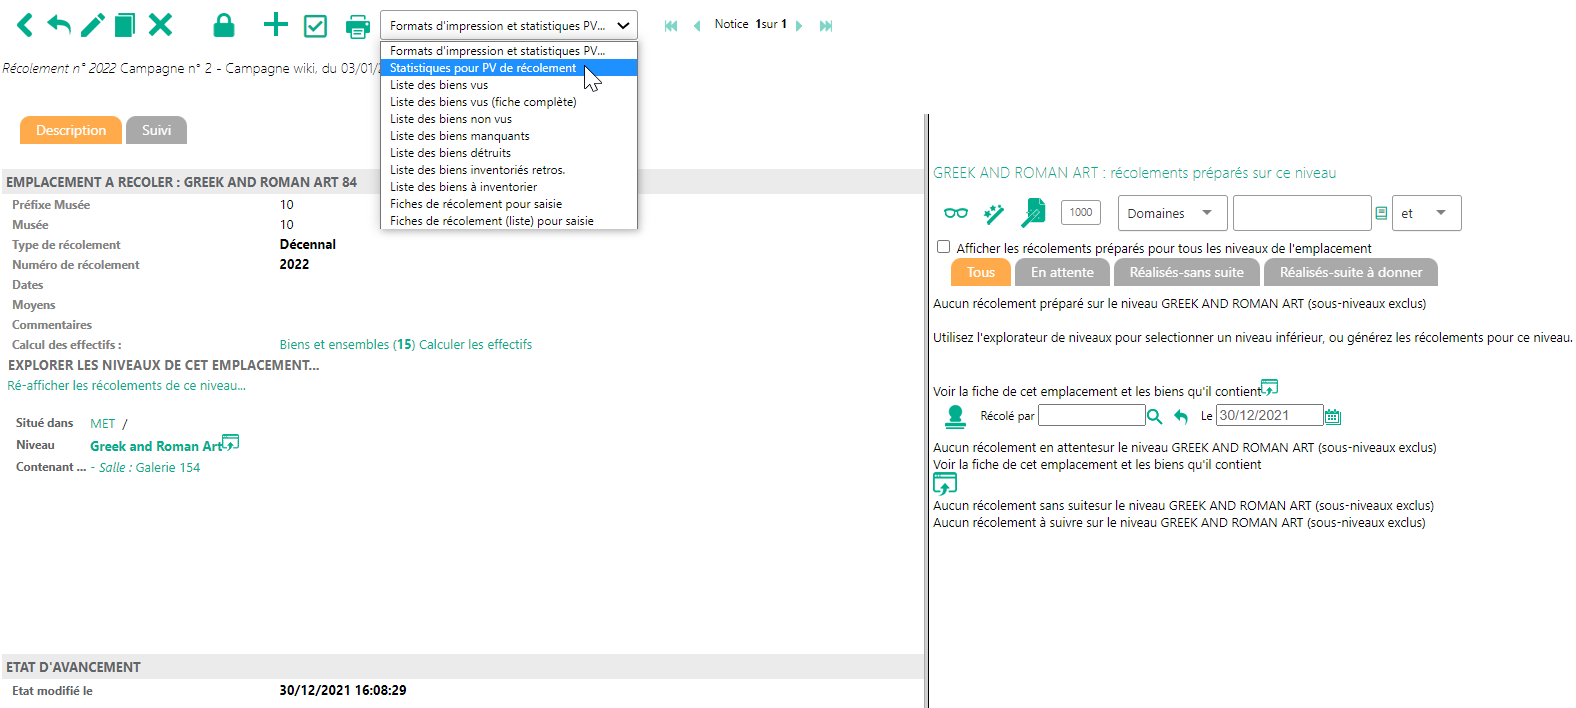Image resolution: width=1576 pixels, height=708 pixels.
Task: Switch to the Suivi tab
Action: click(x=156, y=130)
